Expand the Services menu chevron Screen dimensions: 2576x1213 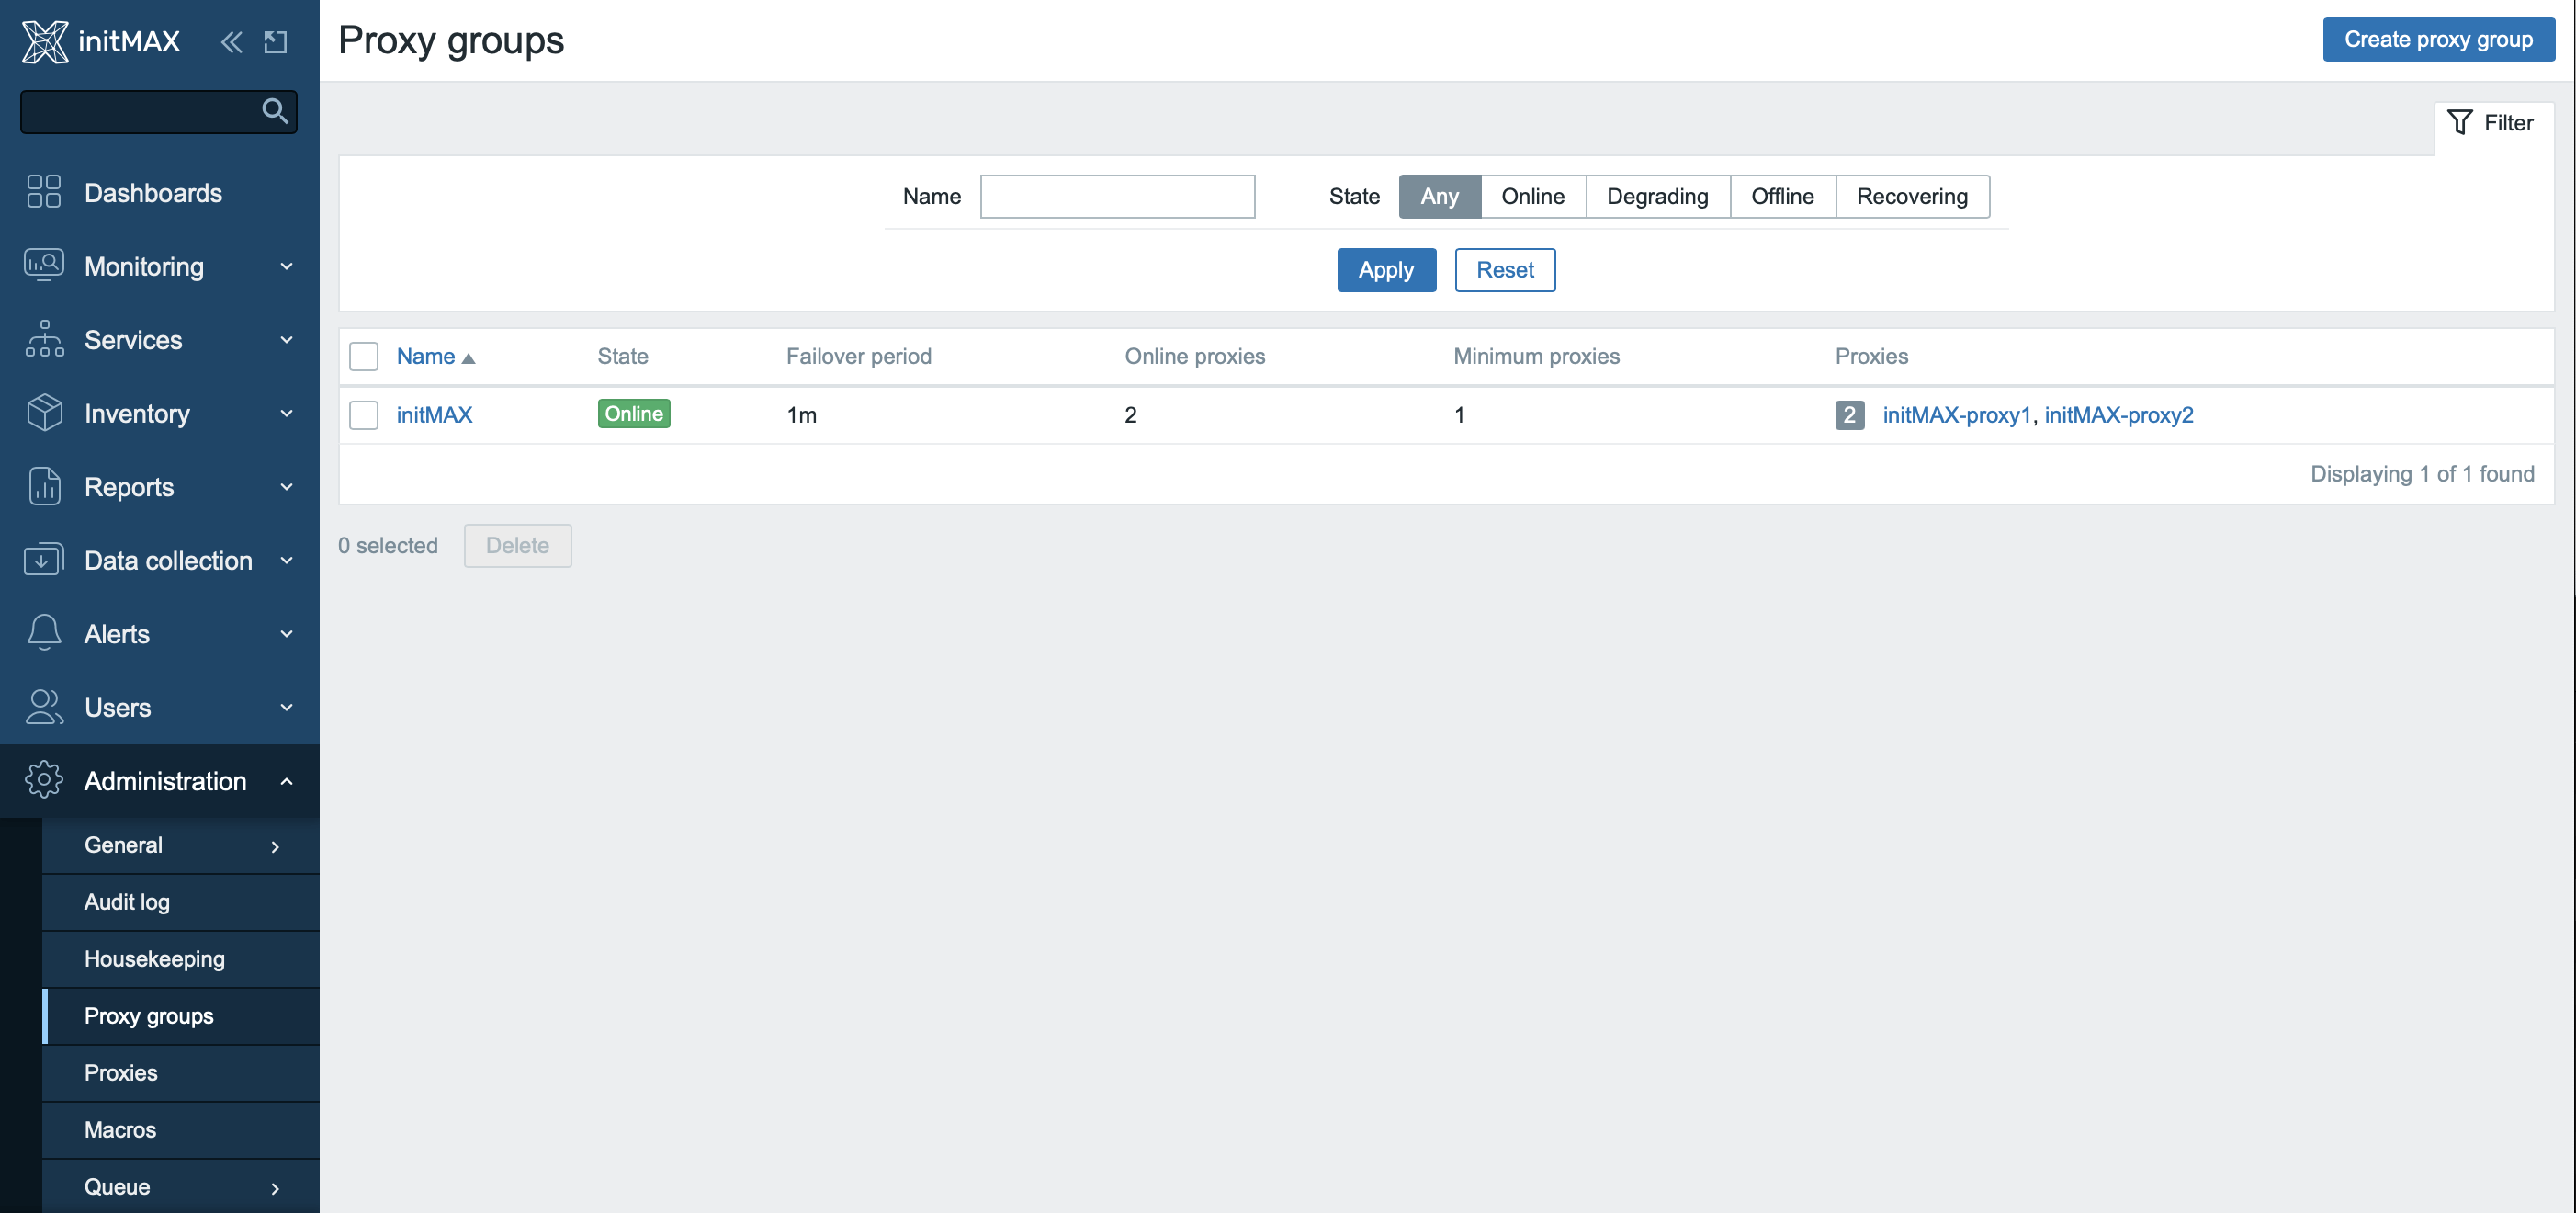coord(287,340)
